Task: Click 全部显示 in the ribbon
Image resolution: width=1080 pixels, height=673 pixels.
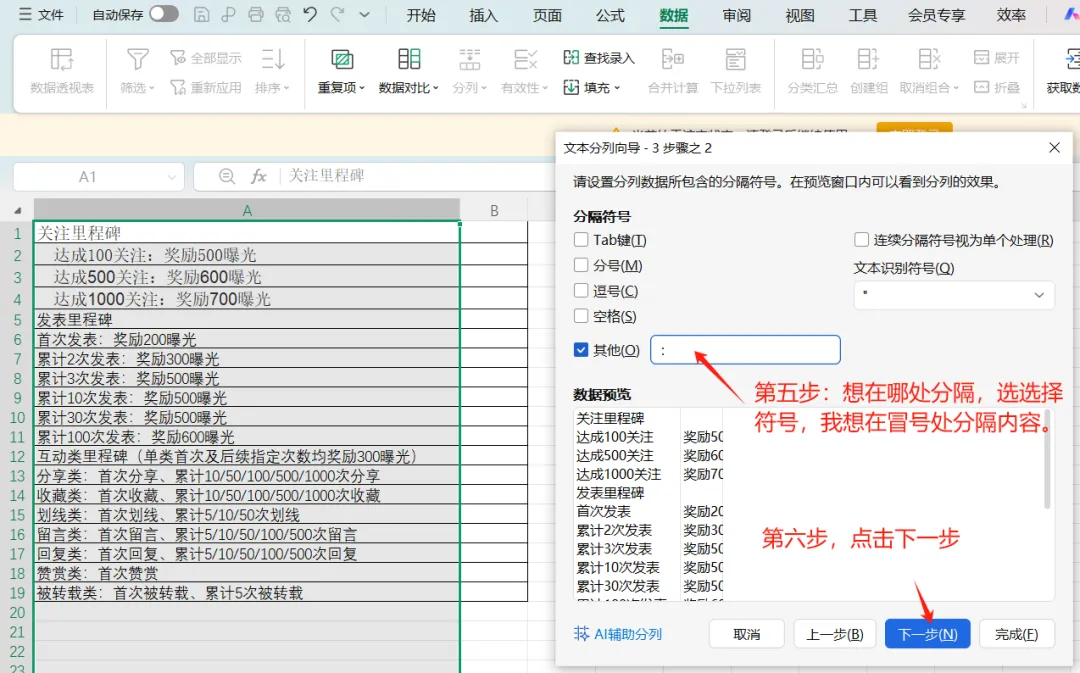Action: [x=206, y=58]
